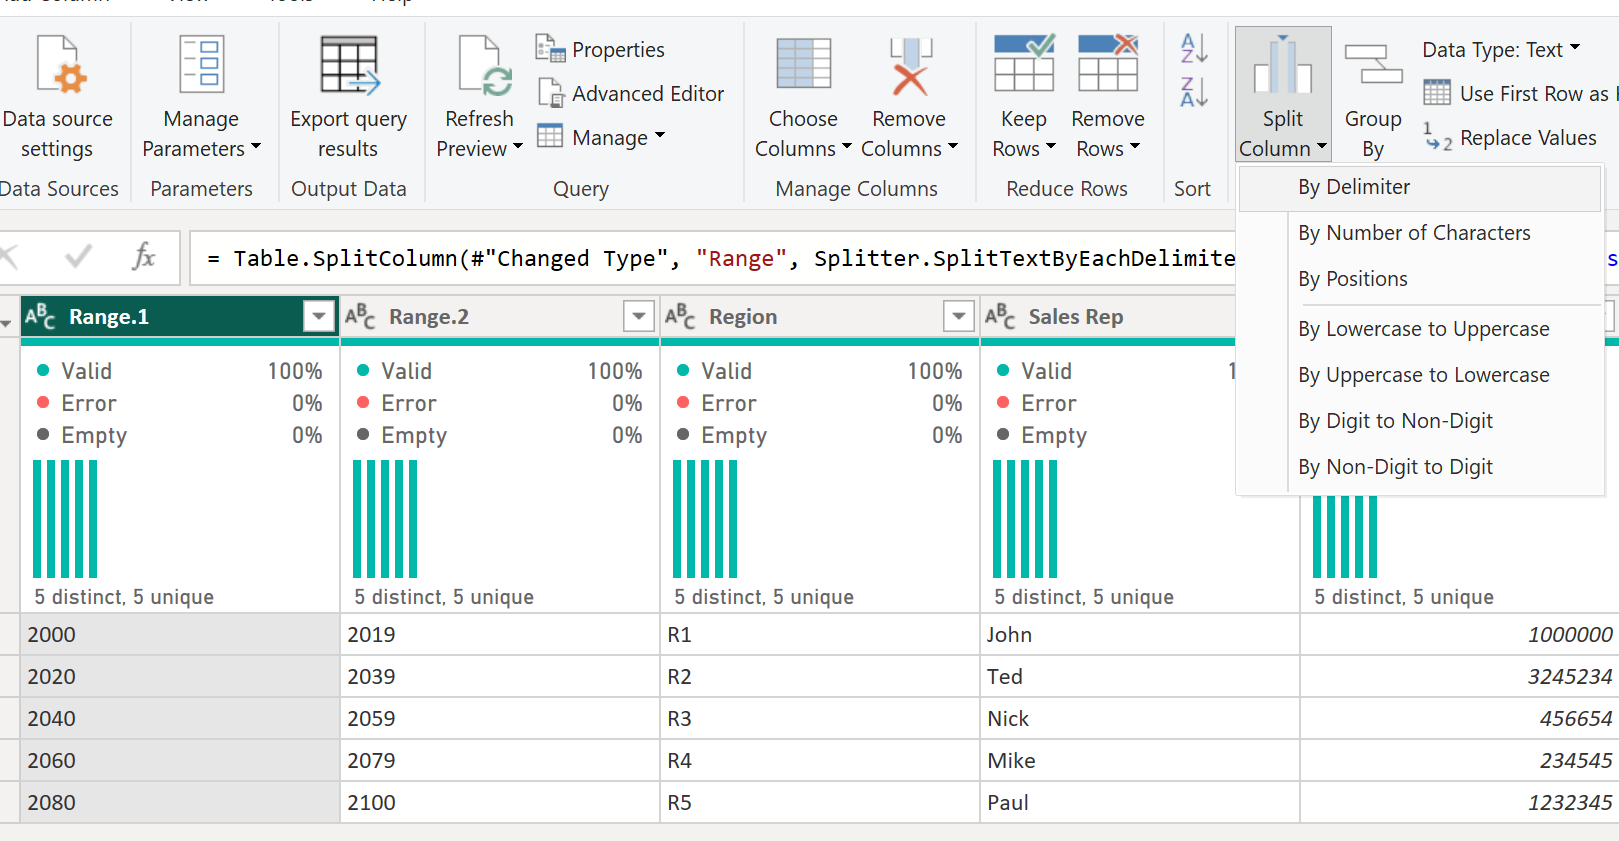Click the Properties icon button

pos(550,49)
